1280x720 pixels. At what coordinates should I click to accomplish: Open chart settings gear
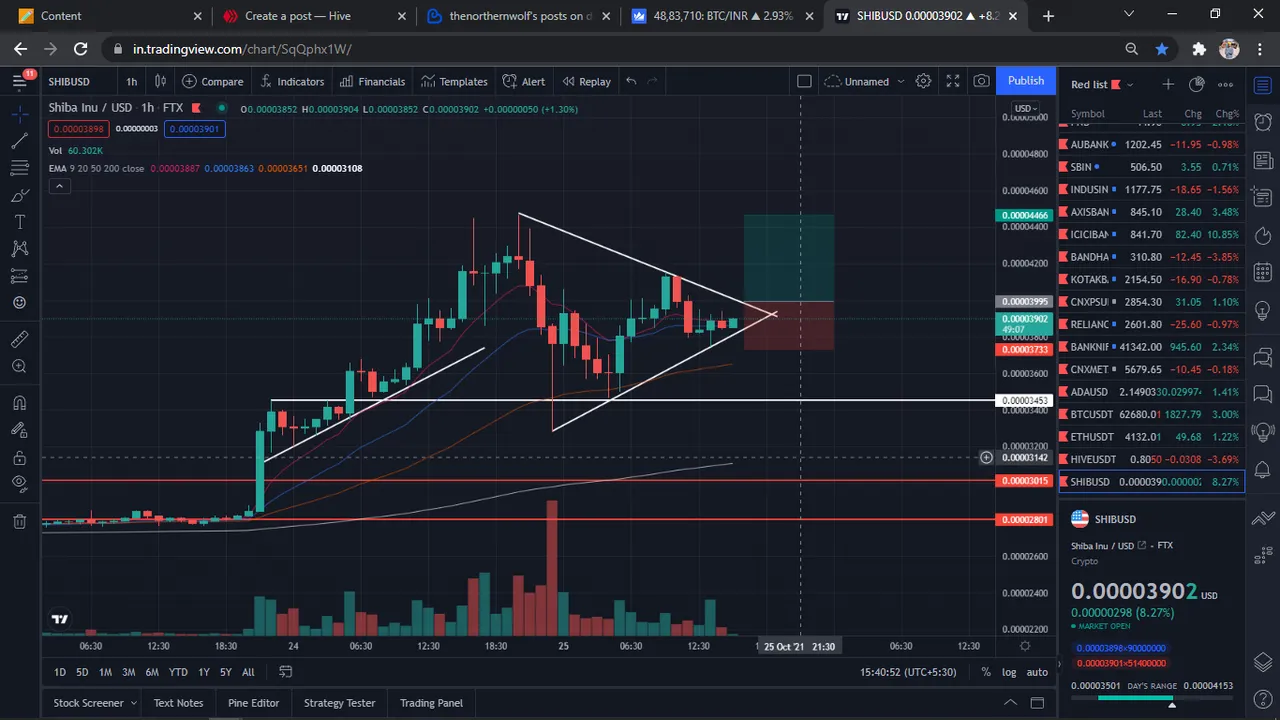924,81
